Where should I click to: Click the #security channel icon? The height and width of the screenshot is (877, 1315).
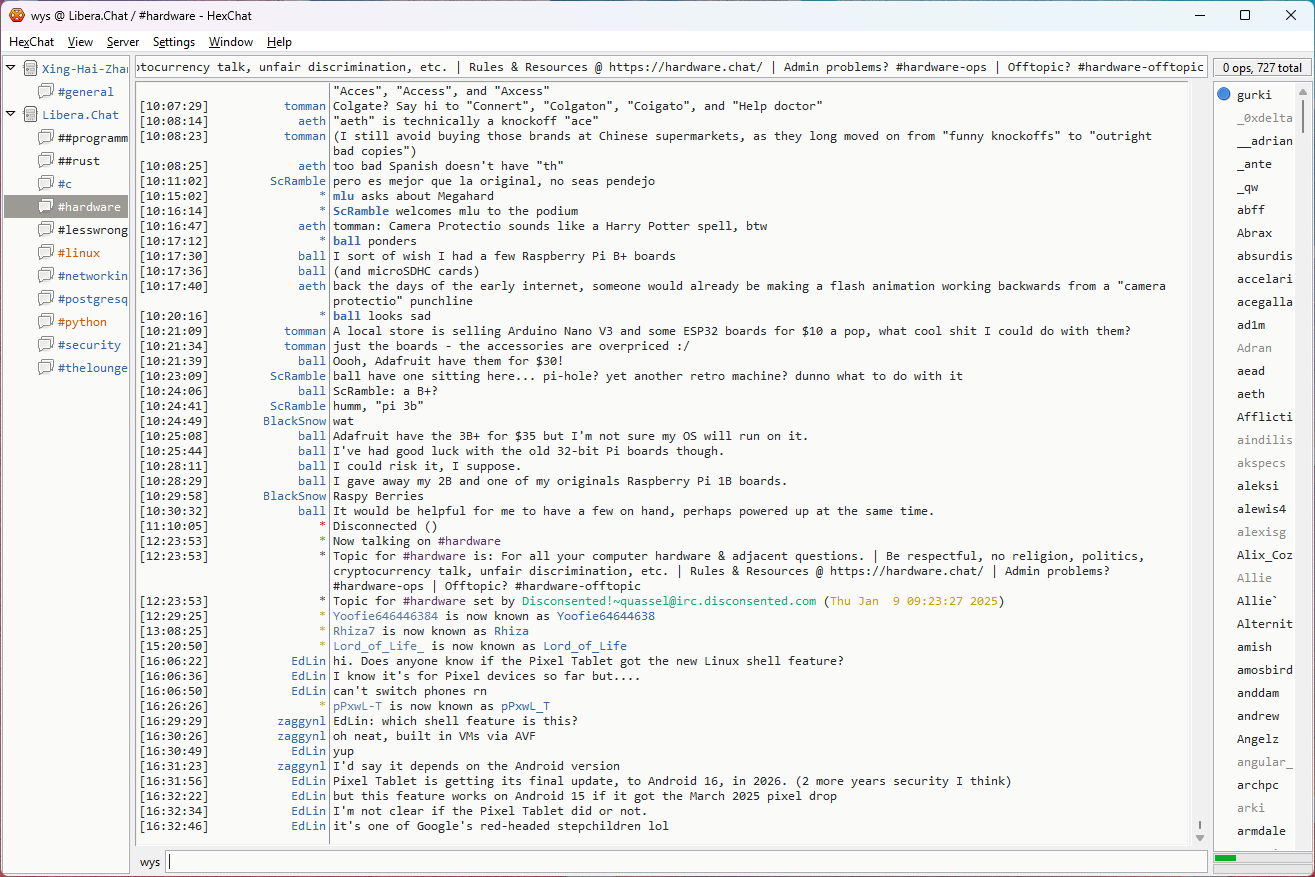coord(45,345)
